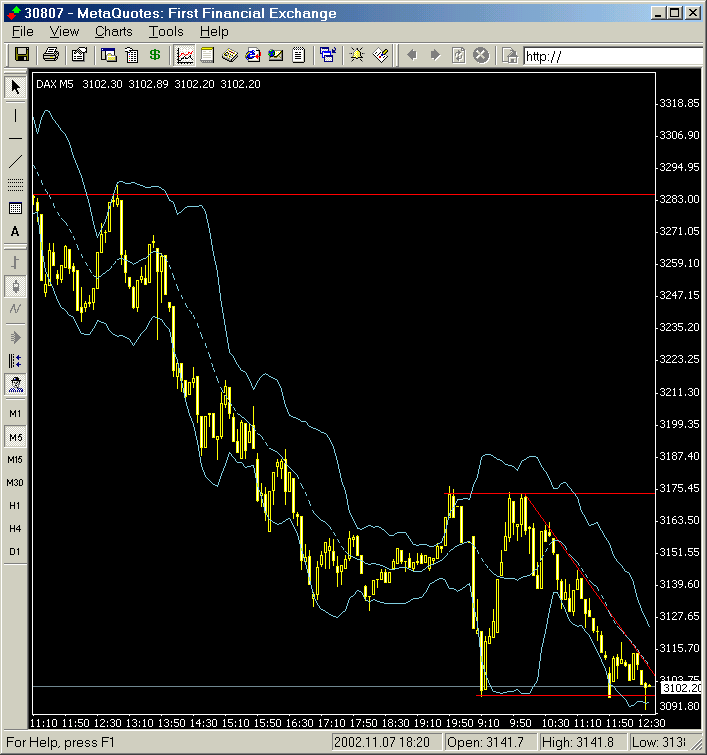
Task: Click the pencil checklist toolbar icon
Action: coord(380,55)
